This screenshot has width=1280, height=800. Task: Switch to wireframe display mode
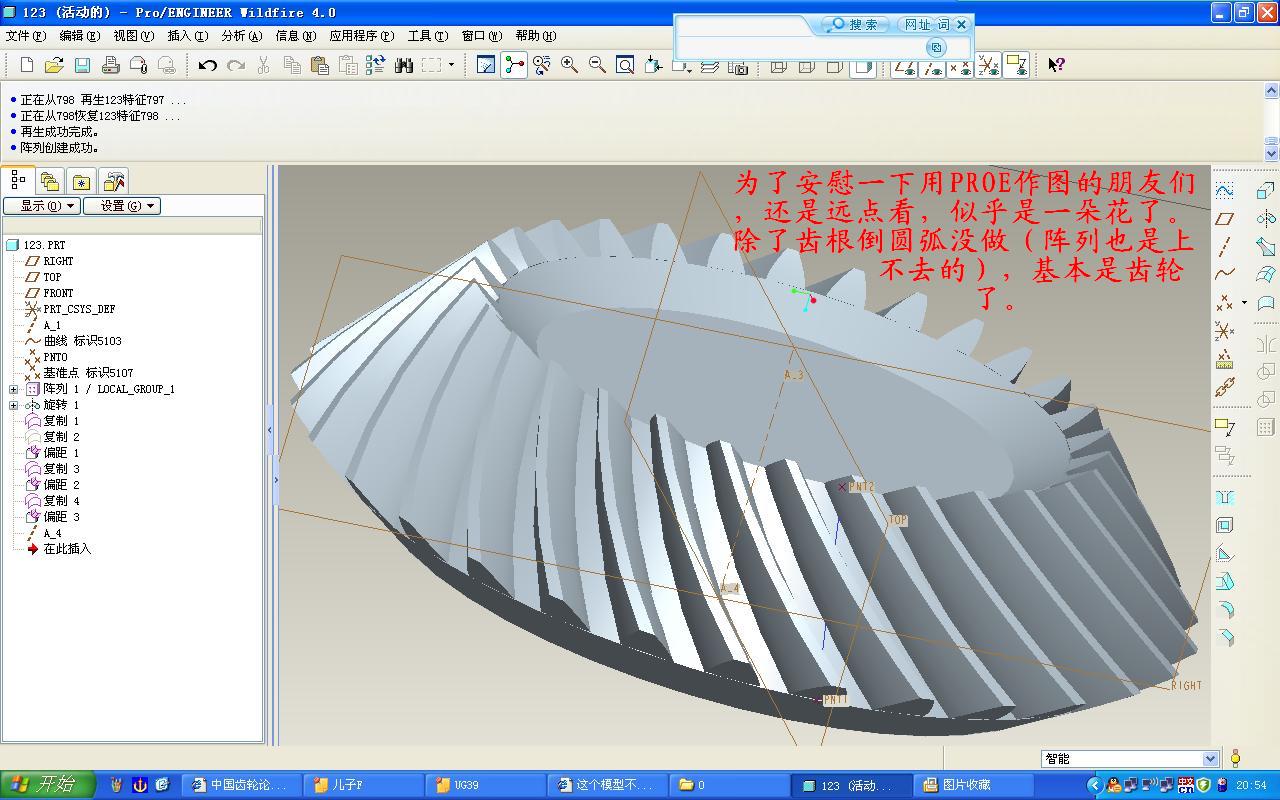779,65
